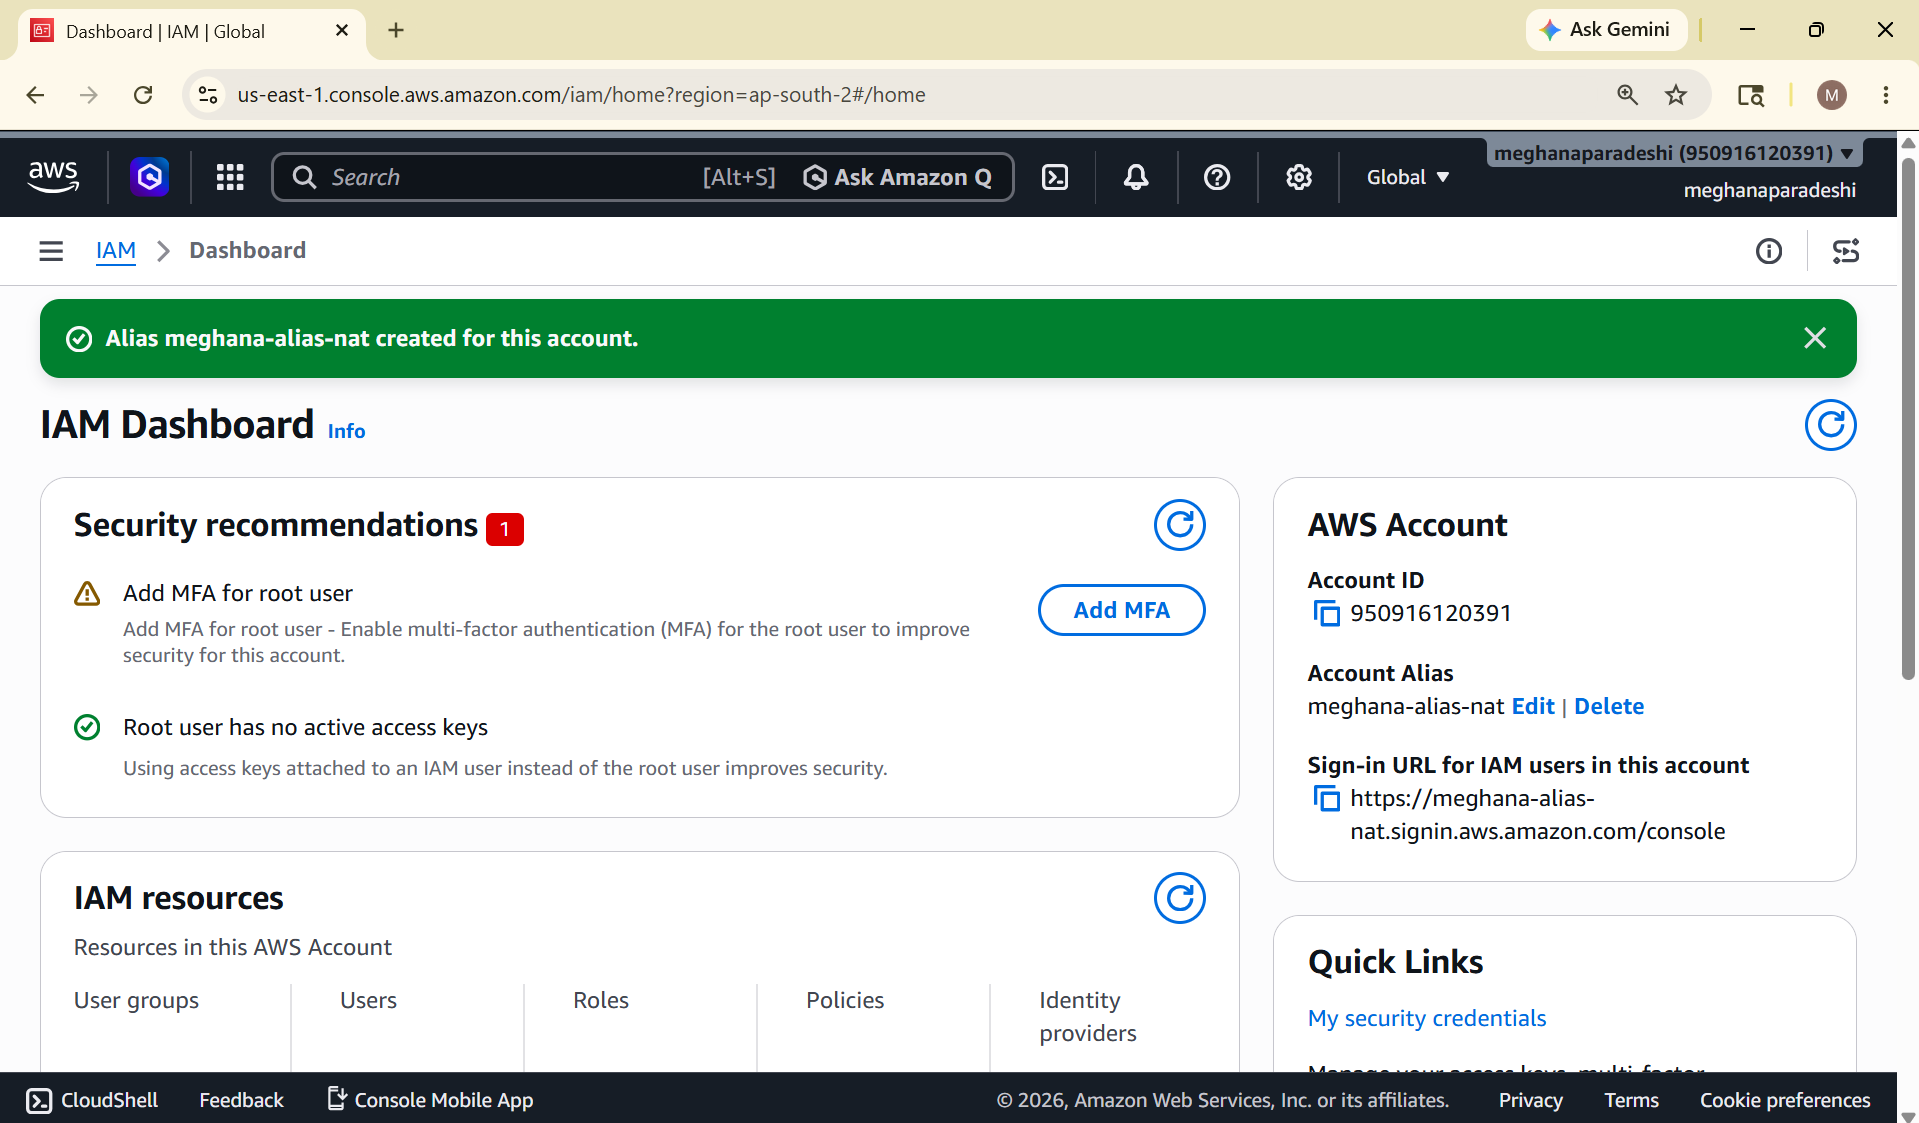Open the tutorials panel icon beside the info icon

coord(1846,251)
